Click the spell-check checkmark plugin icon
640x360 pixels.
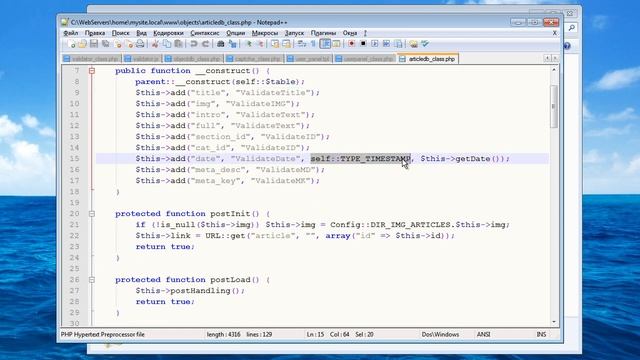[x=425, y=44]
